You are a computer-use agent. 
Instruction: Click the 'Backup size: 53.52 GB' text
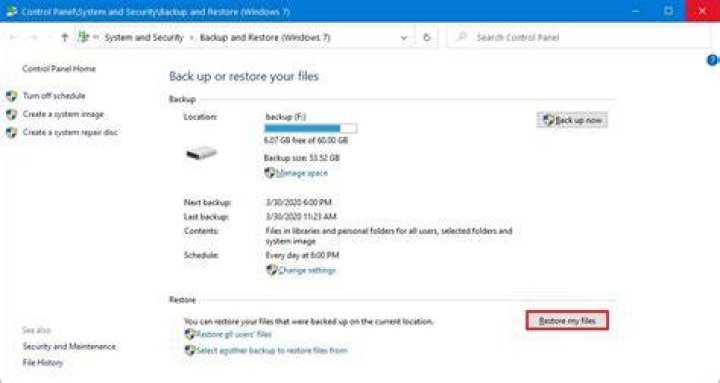[x=302, y=158]
